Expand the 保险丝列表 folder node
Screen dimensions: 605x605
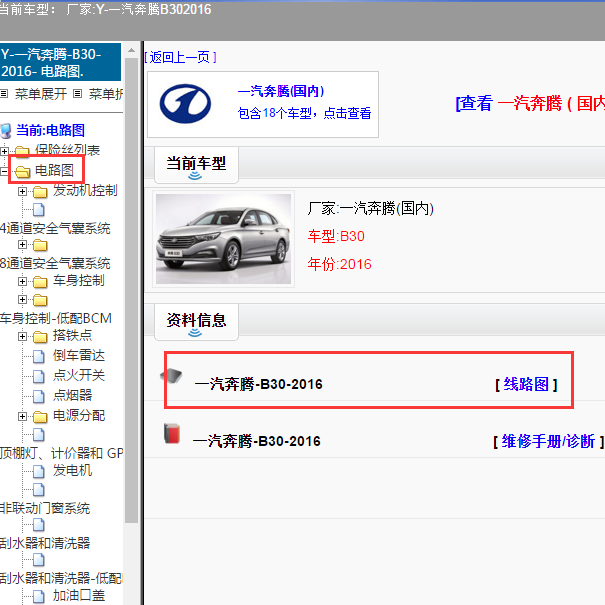tap(5, 151)
